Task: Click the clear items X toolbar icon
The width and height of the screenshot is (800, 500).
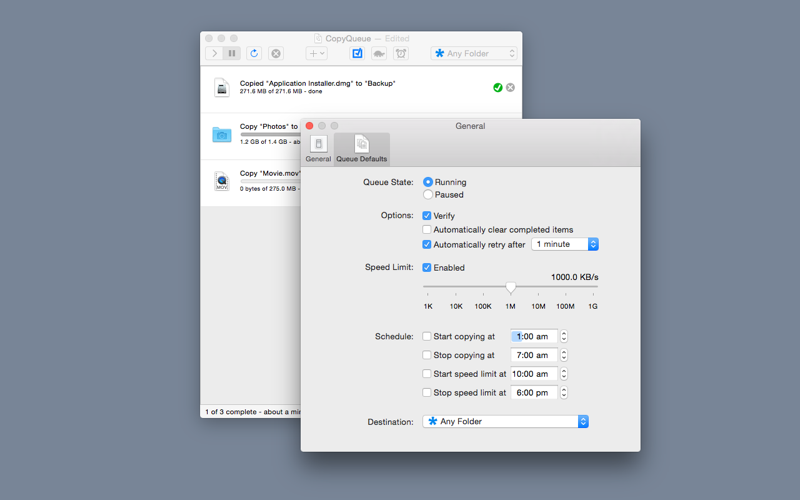Action: (x=276, y=53)
